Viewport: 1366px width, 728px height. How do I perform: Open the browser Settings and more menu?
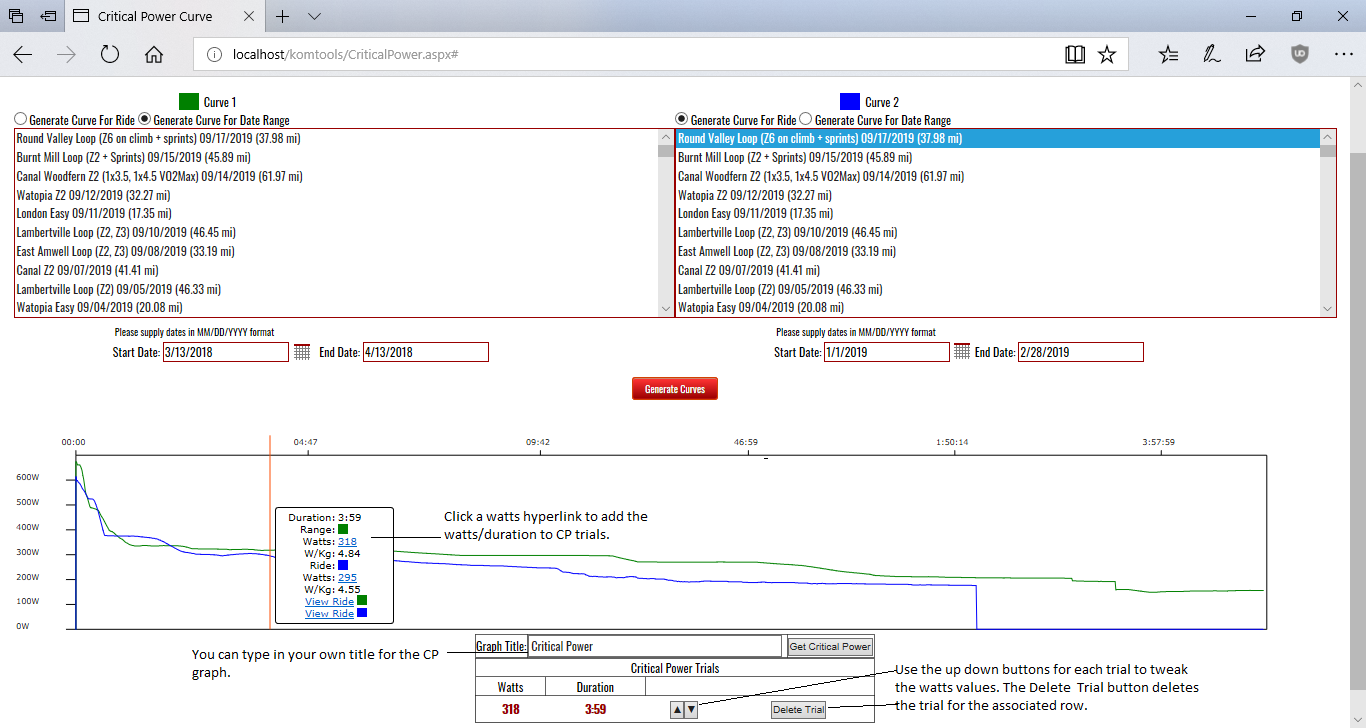(1343, 55)
